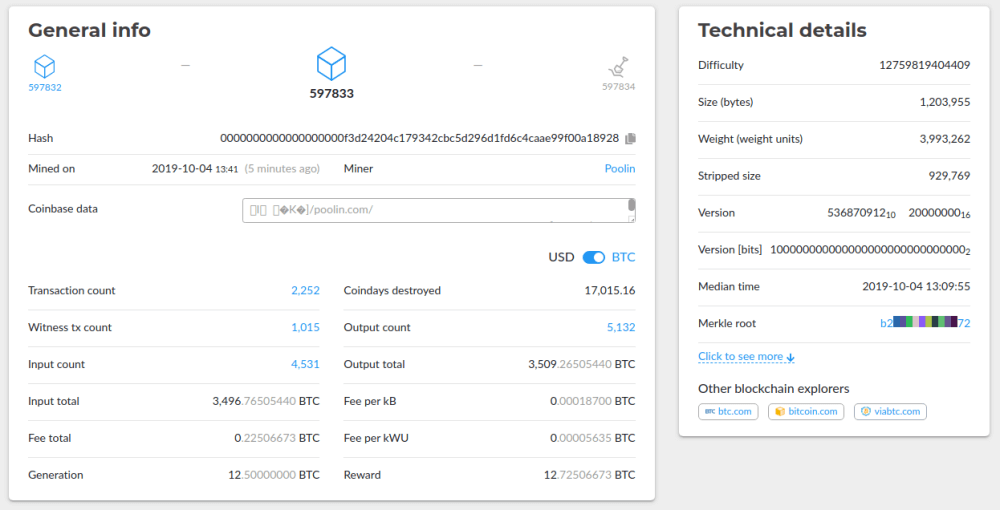Click the current block 597833 cube icon
This screenshot has height=510, width=1000.
pyautogui.click(x=331, y=64)
